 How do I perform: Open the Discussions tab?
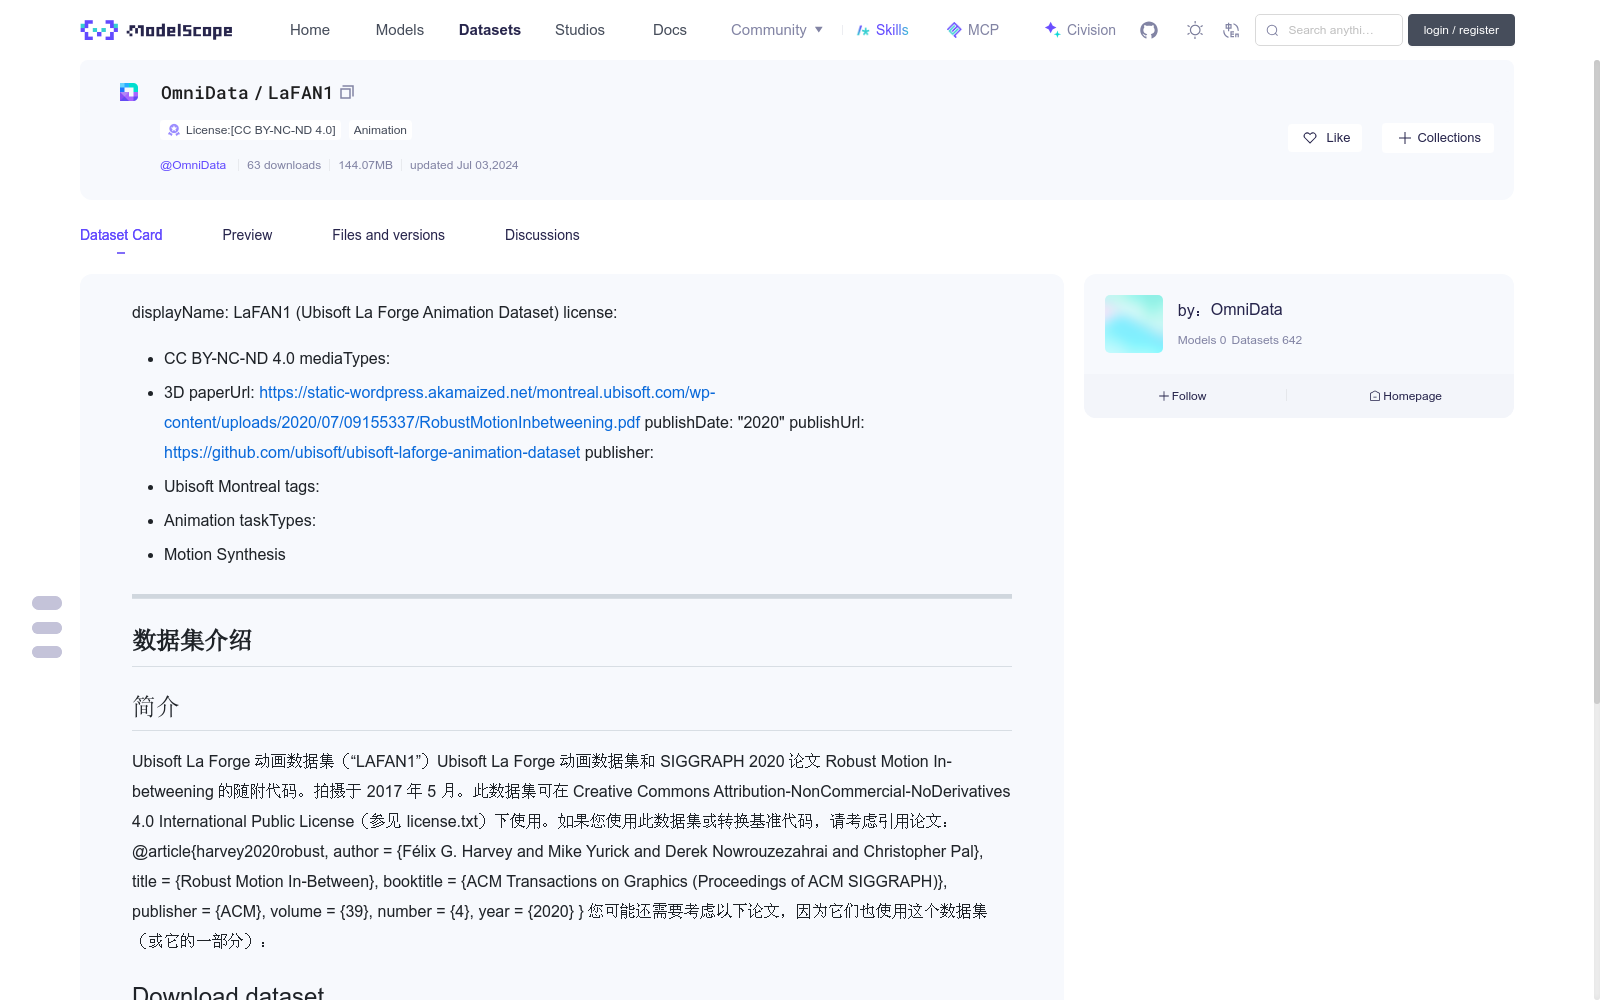[542, 235]
